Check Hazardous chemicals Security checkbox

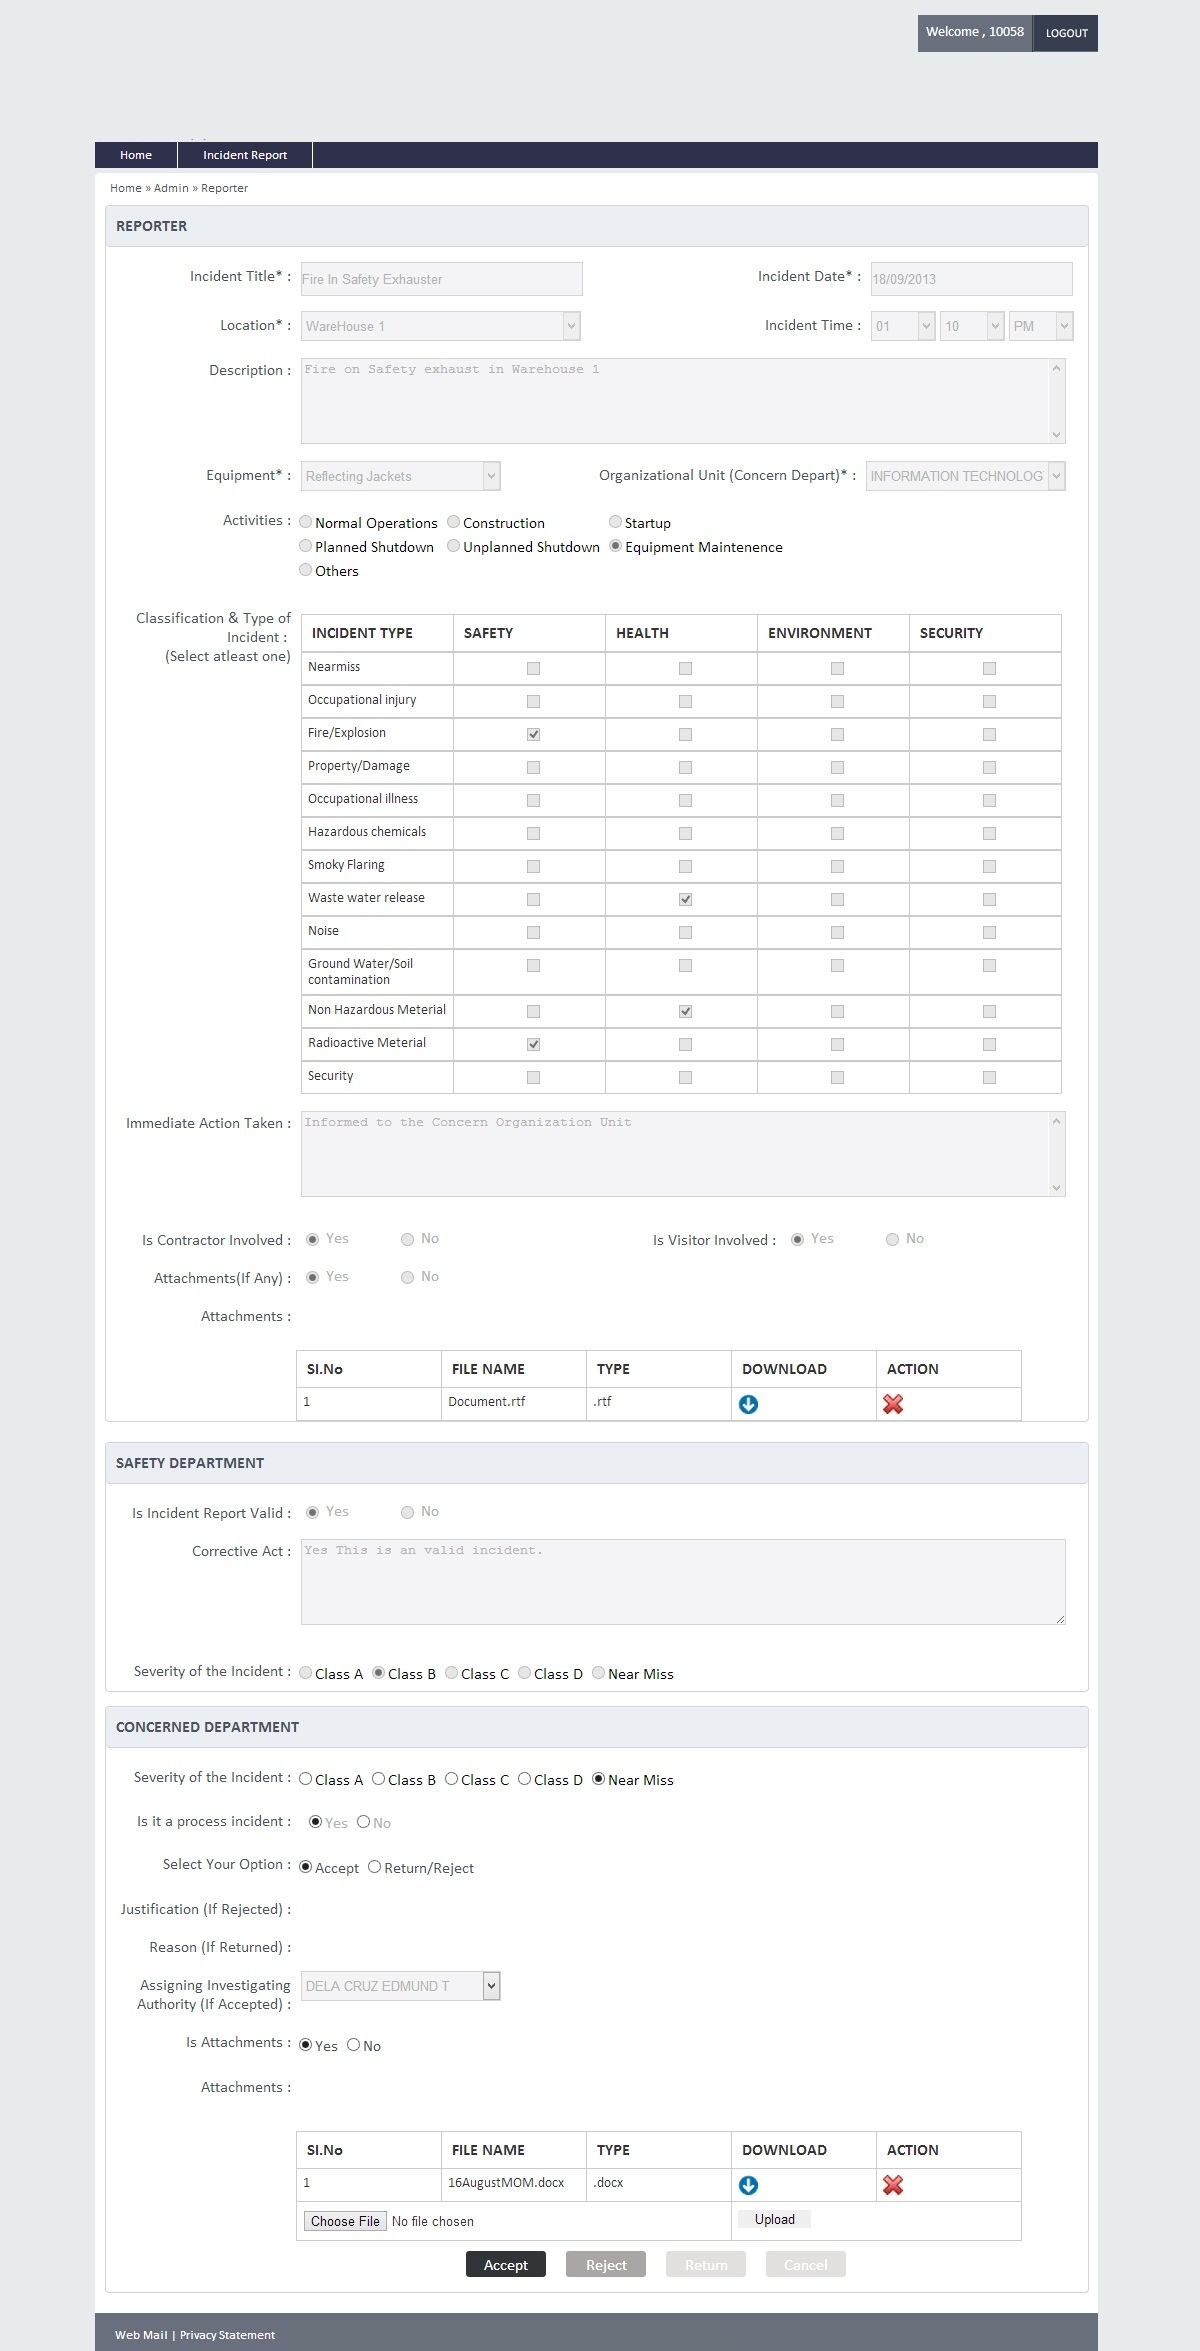pyautogui.click(x=989, y=833)
